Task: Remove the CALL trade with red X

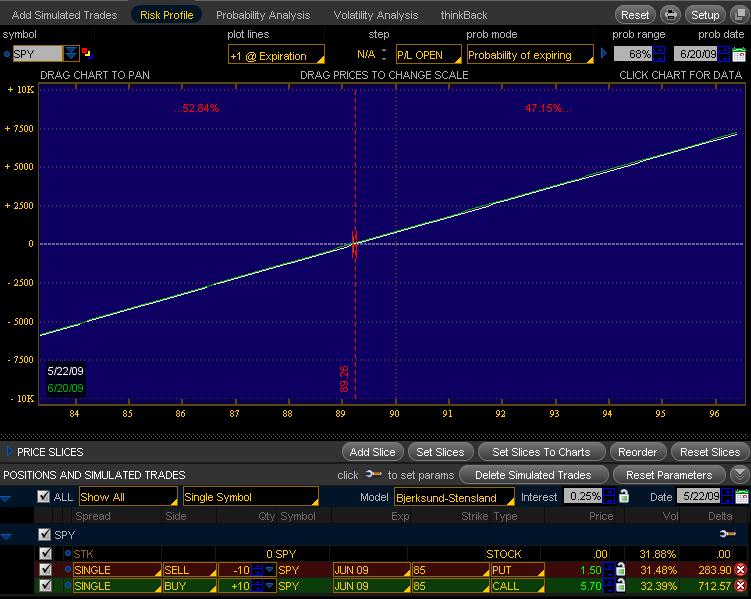Action: (x=740, y=586)
